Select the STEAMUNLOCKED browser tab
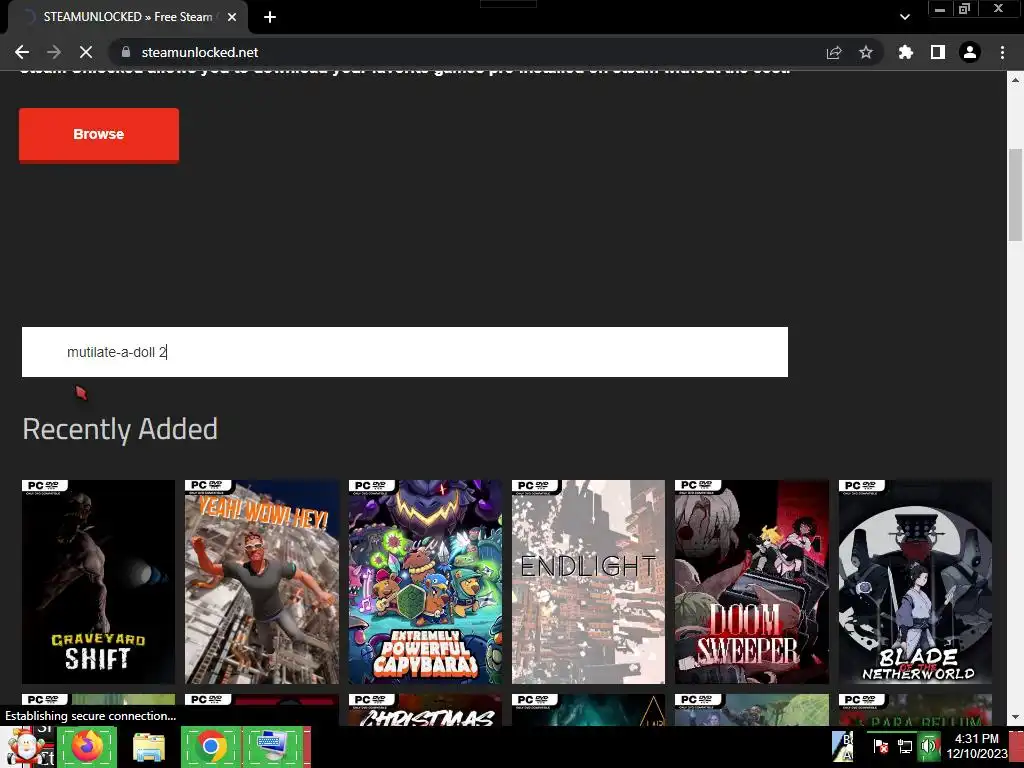 click(128, 17)
